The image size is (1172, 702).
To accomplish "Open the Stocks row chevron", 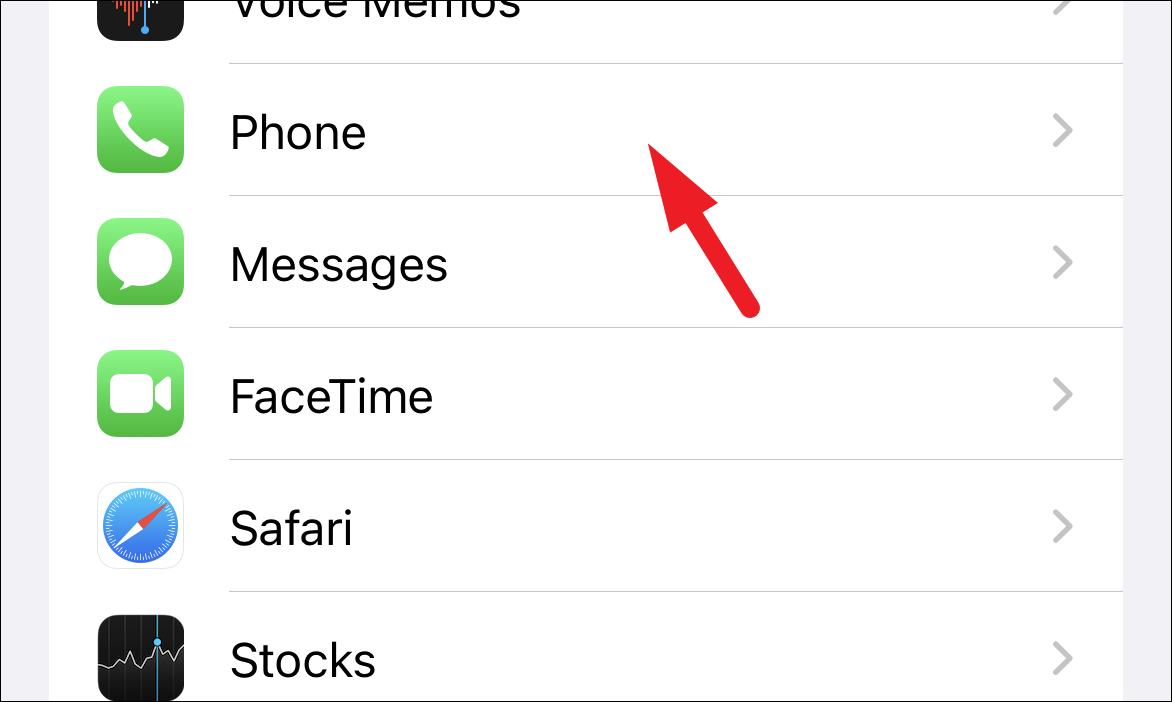I will 1062,659.
